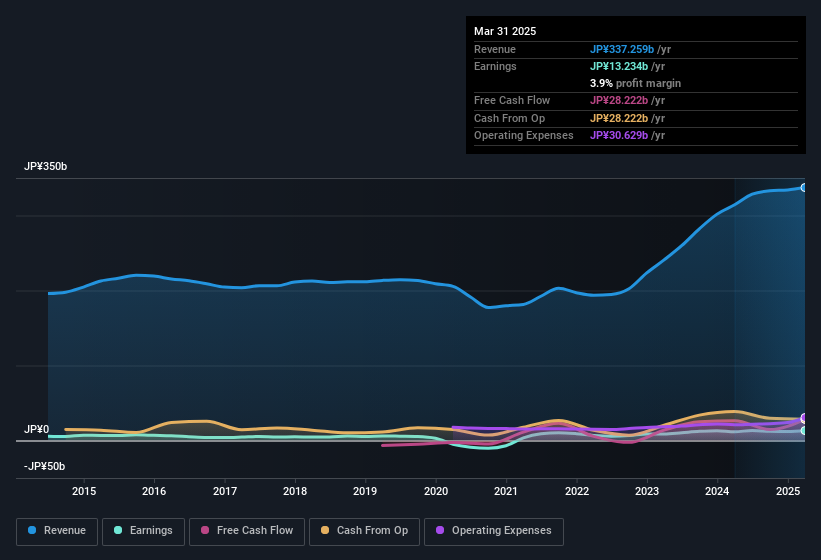Toggle the Cash From Op legend button

click(364, 532)
